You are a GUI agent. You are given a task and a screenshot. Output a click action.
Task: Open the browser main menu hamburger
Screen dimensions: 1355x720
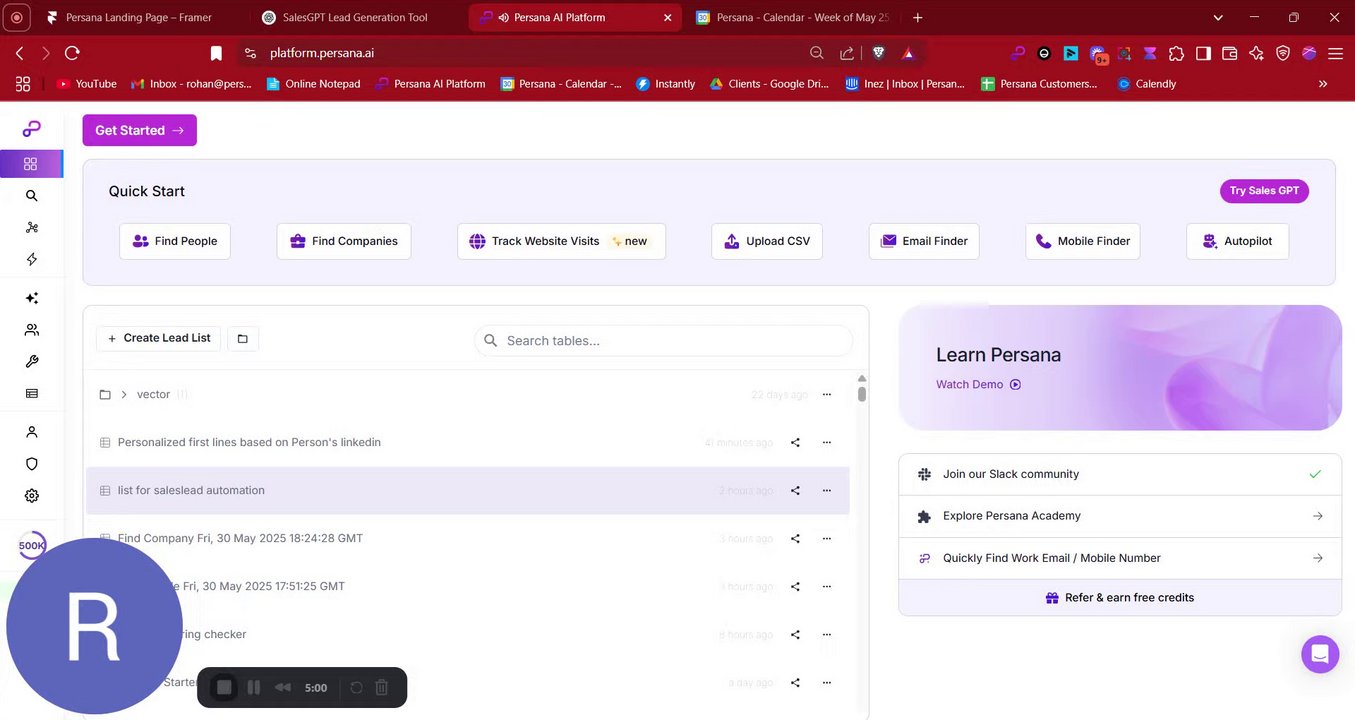pyautogui.click(x=1335, y=53)
